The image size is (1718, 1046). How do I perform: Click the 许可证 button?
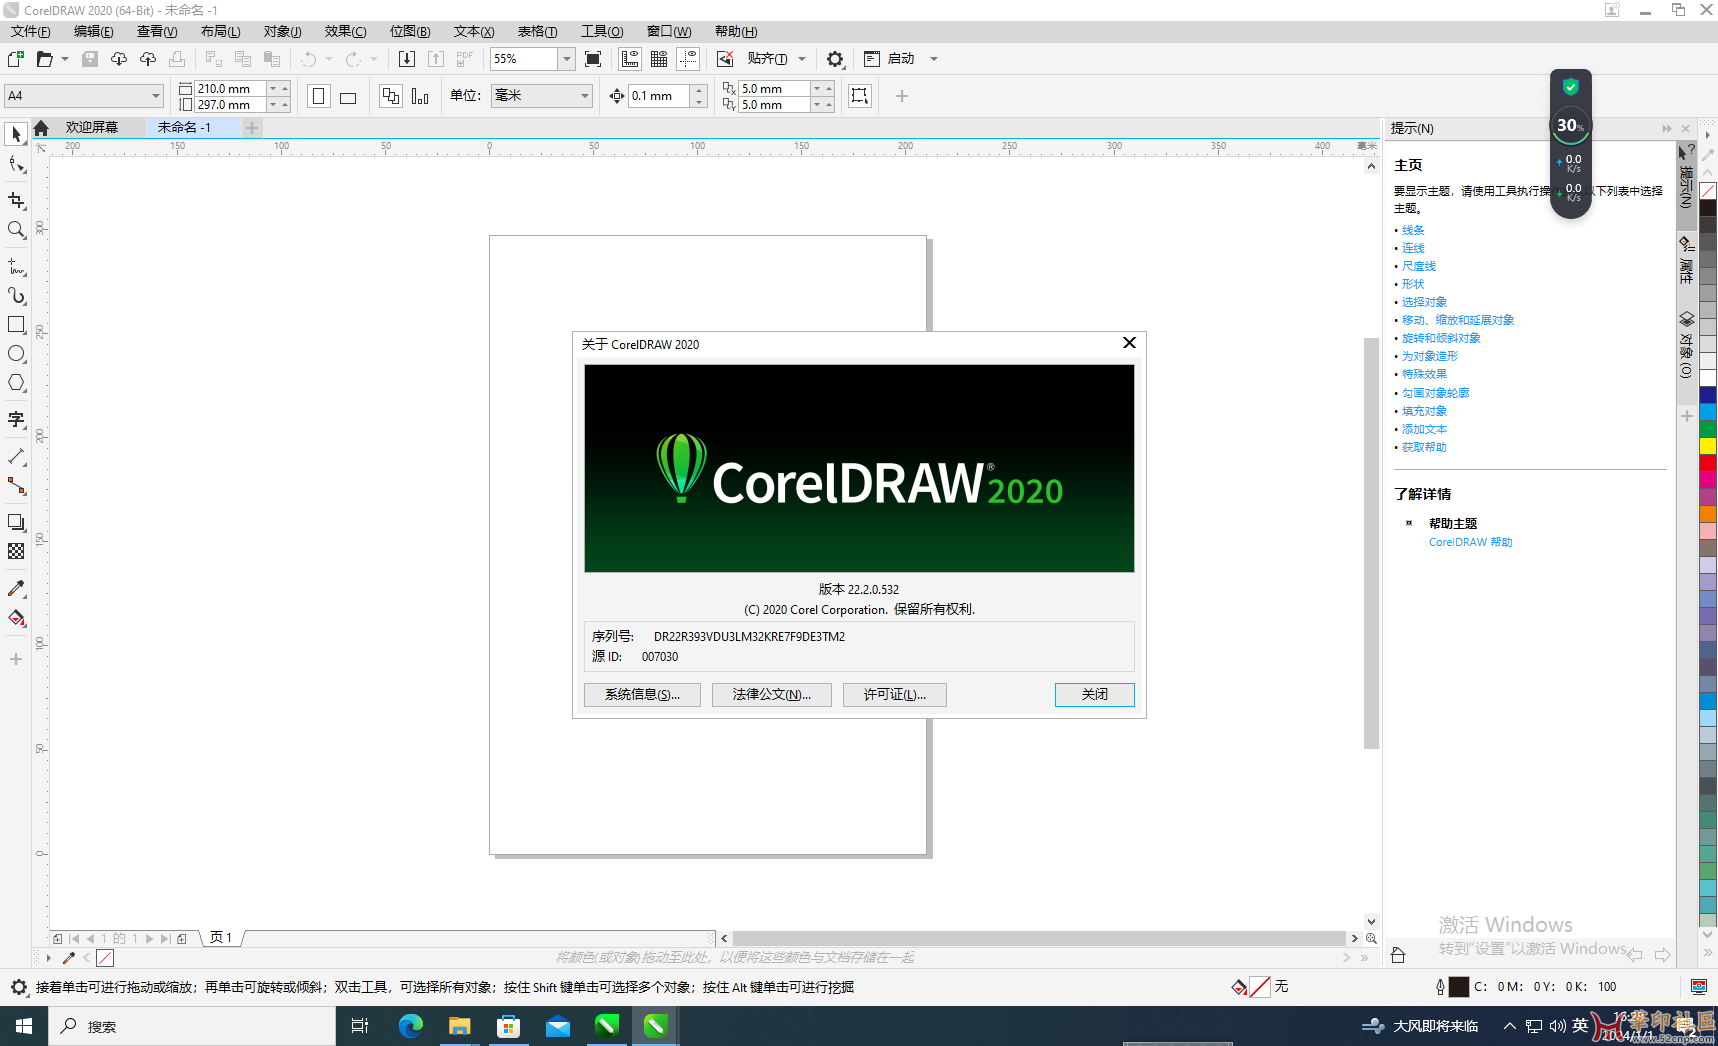click(x=895, y=694)
